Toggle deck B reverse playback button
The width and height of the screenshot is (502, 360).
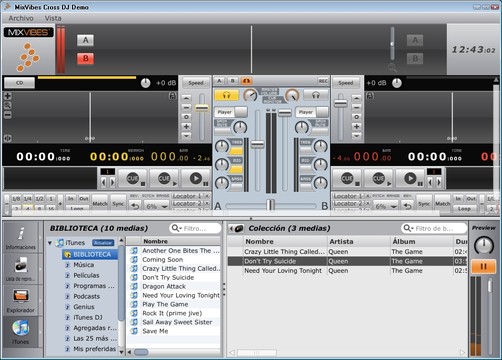pos(407,206)
